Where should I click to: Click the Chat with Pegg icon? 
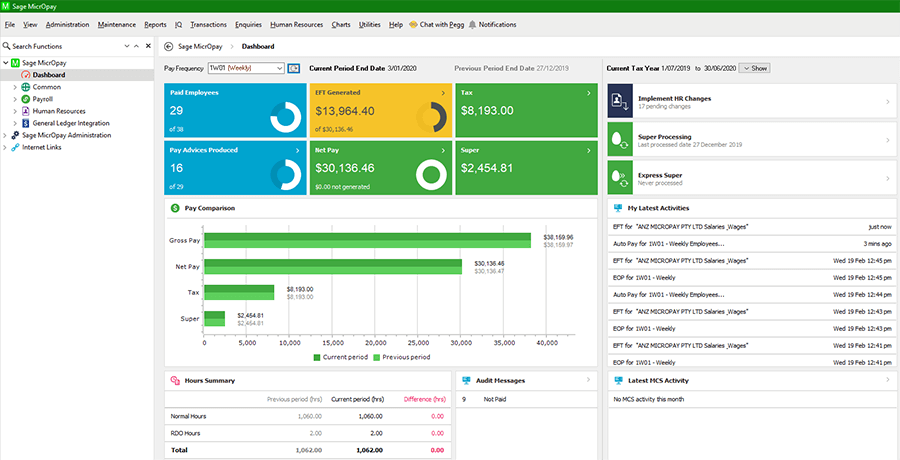coord(413,25)
